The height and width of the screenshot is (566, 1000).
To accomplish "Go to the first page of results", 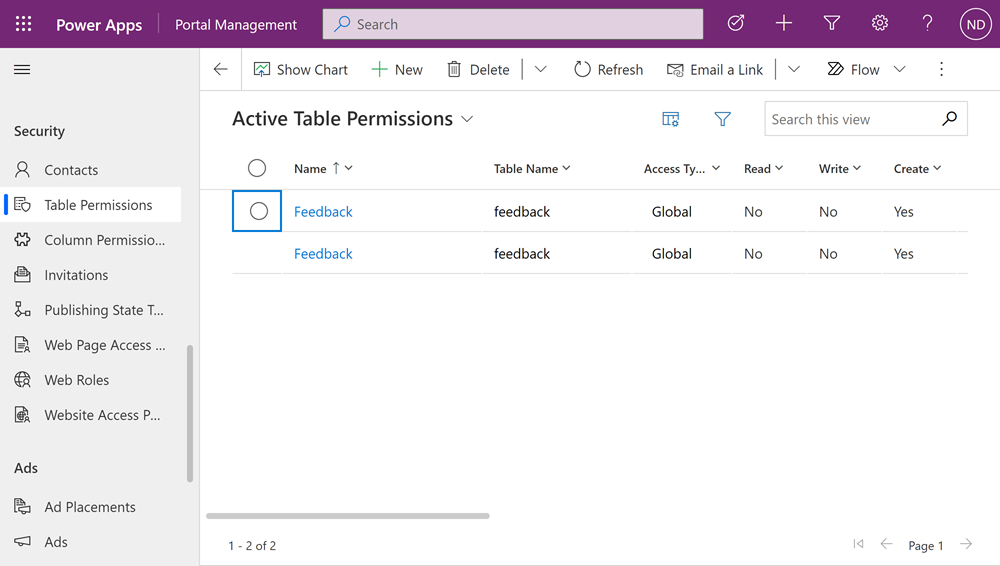I will (x=858, y=544).
